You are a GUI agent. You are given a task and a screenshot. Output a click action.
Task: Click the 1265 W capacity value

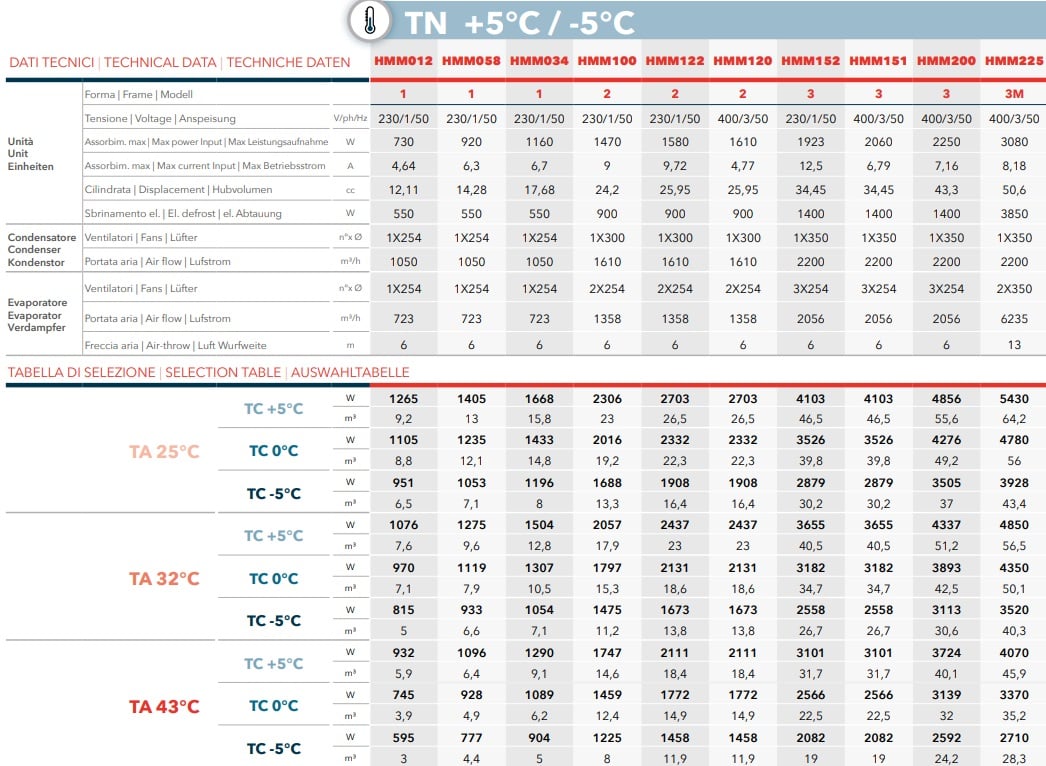pos(403,399)
